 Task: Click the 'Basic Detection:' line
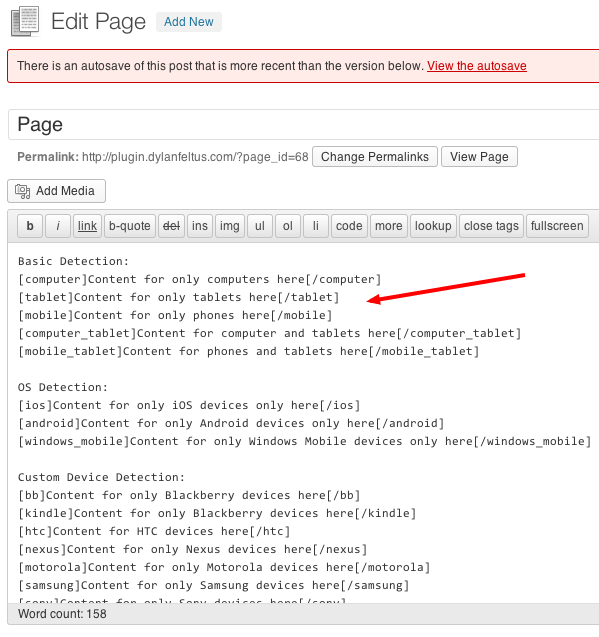(x=74, y=261)
